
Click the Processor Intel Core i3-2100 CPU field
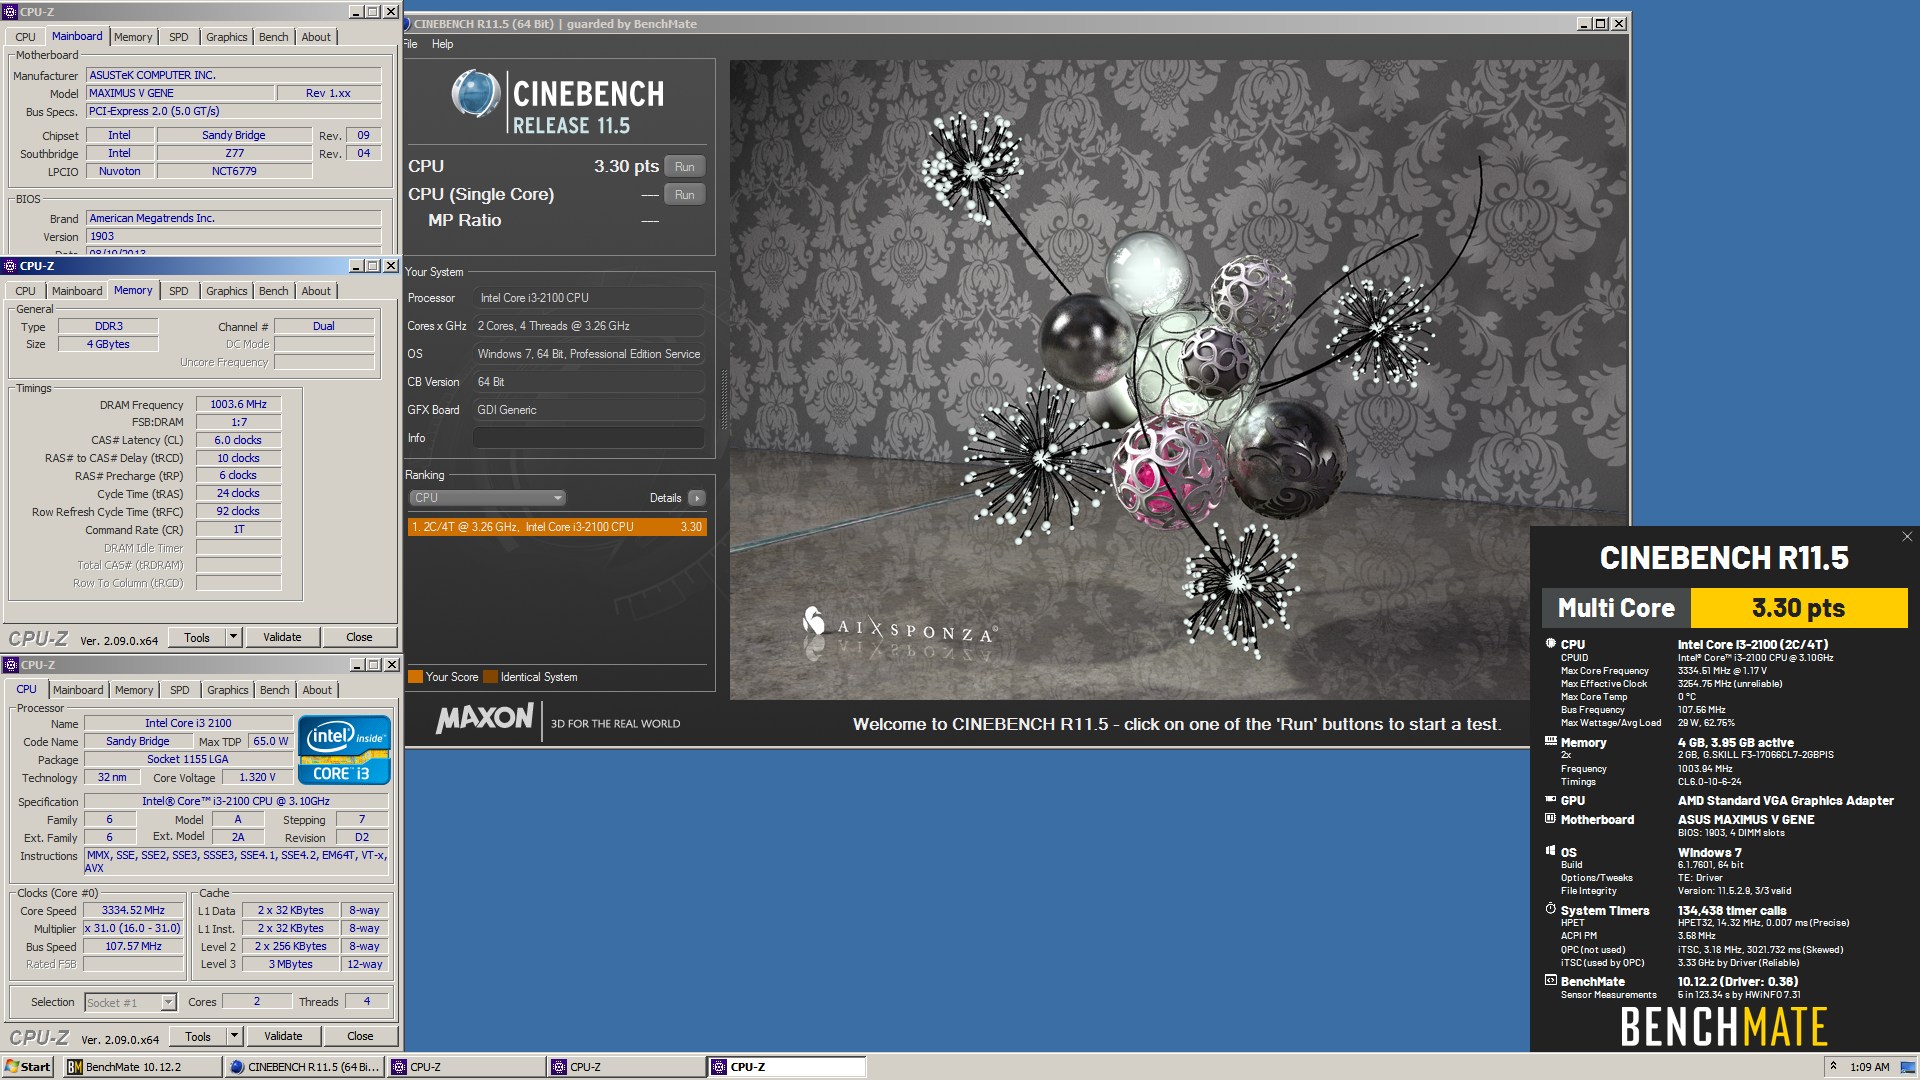[x=589, y=298]
